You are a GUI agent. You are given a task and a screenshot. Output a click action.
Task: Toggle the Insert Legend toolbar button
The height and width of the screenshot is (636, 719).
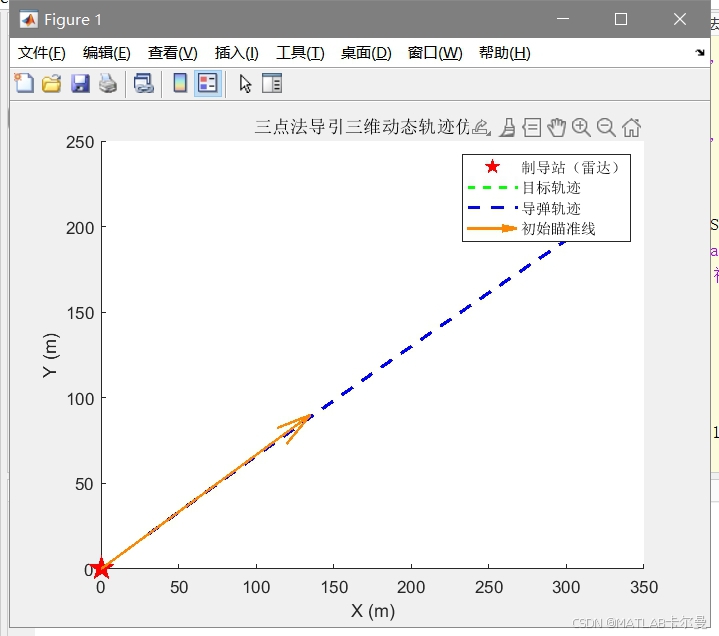pyautogui.click(x=208, y=83)
